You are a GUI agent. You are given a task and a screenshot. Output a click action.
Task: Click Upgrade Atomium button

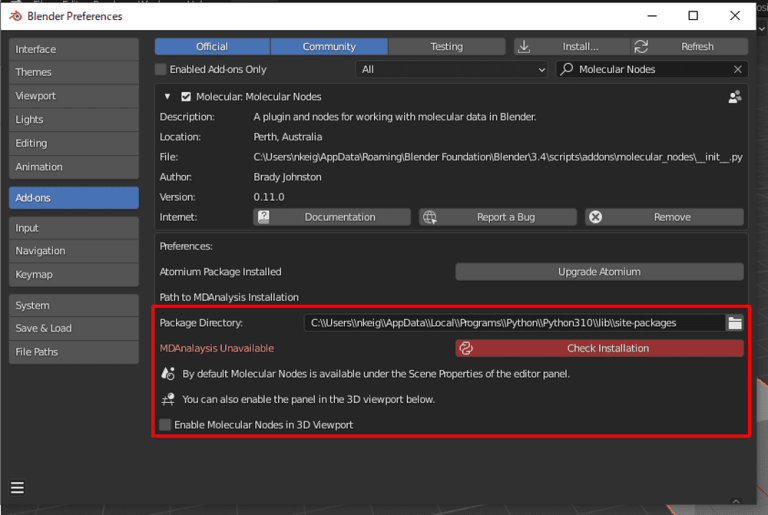point(599,272)
